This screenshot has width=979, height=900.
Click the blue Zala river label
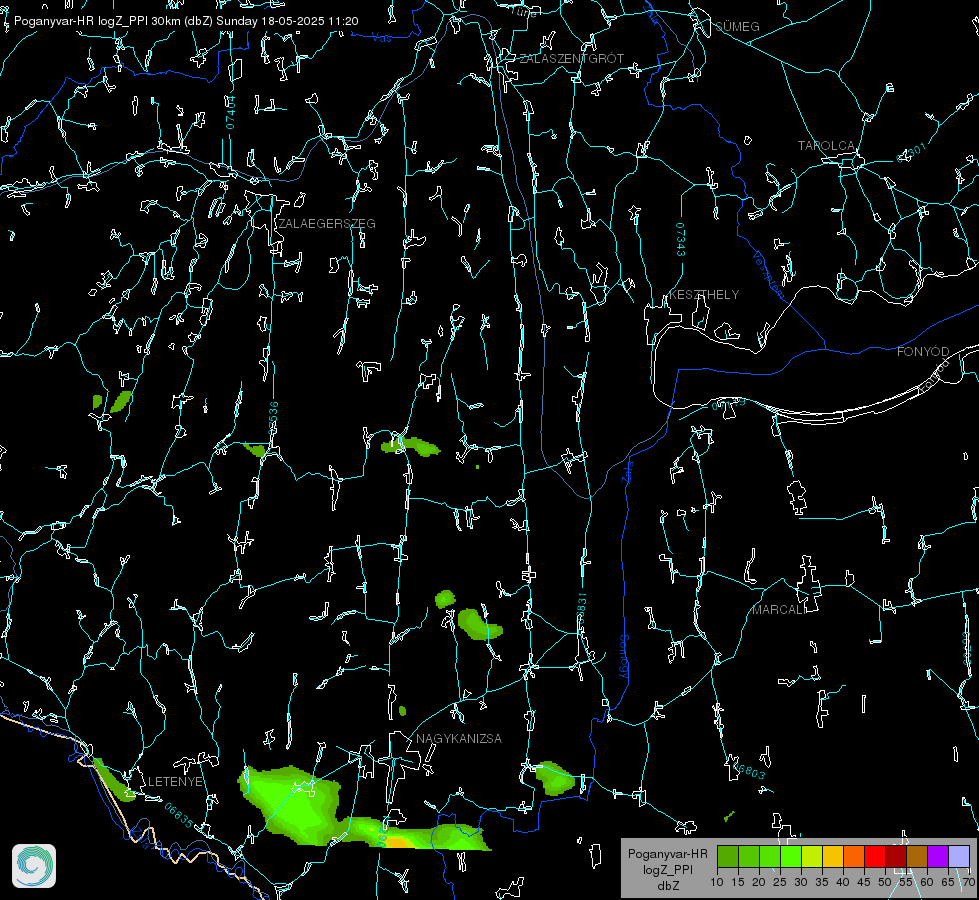[x=627, y=472]
